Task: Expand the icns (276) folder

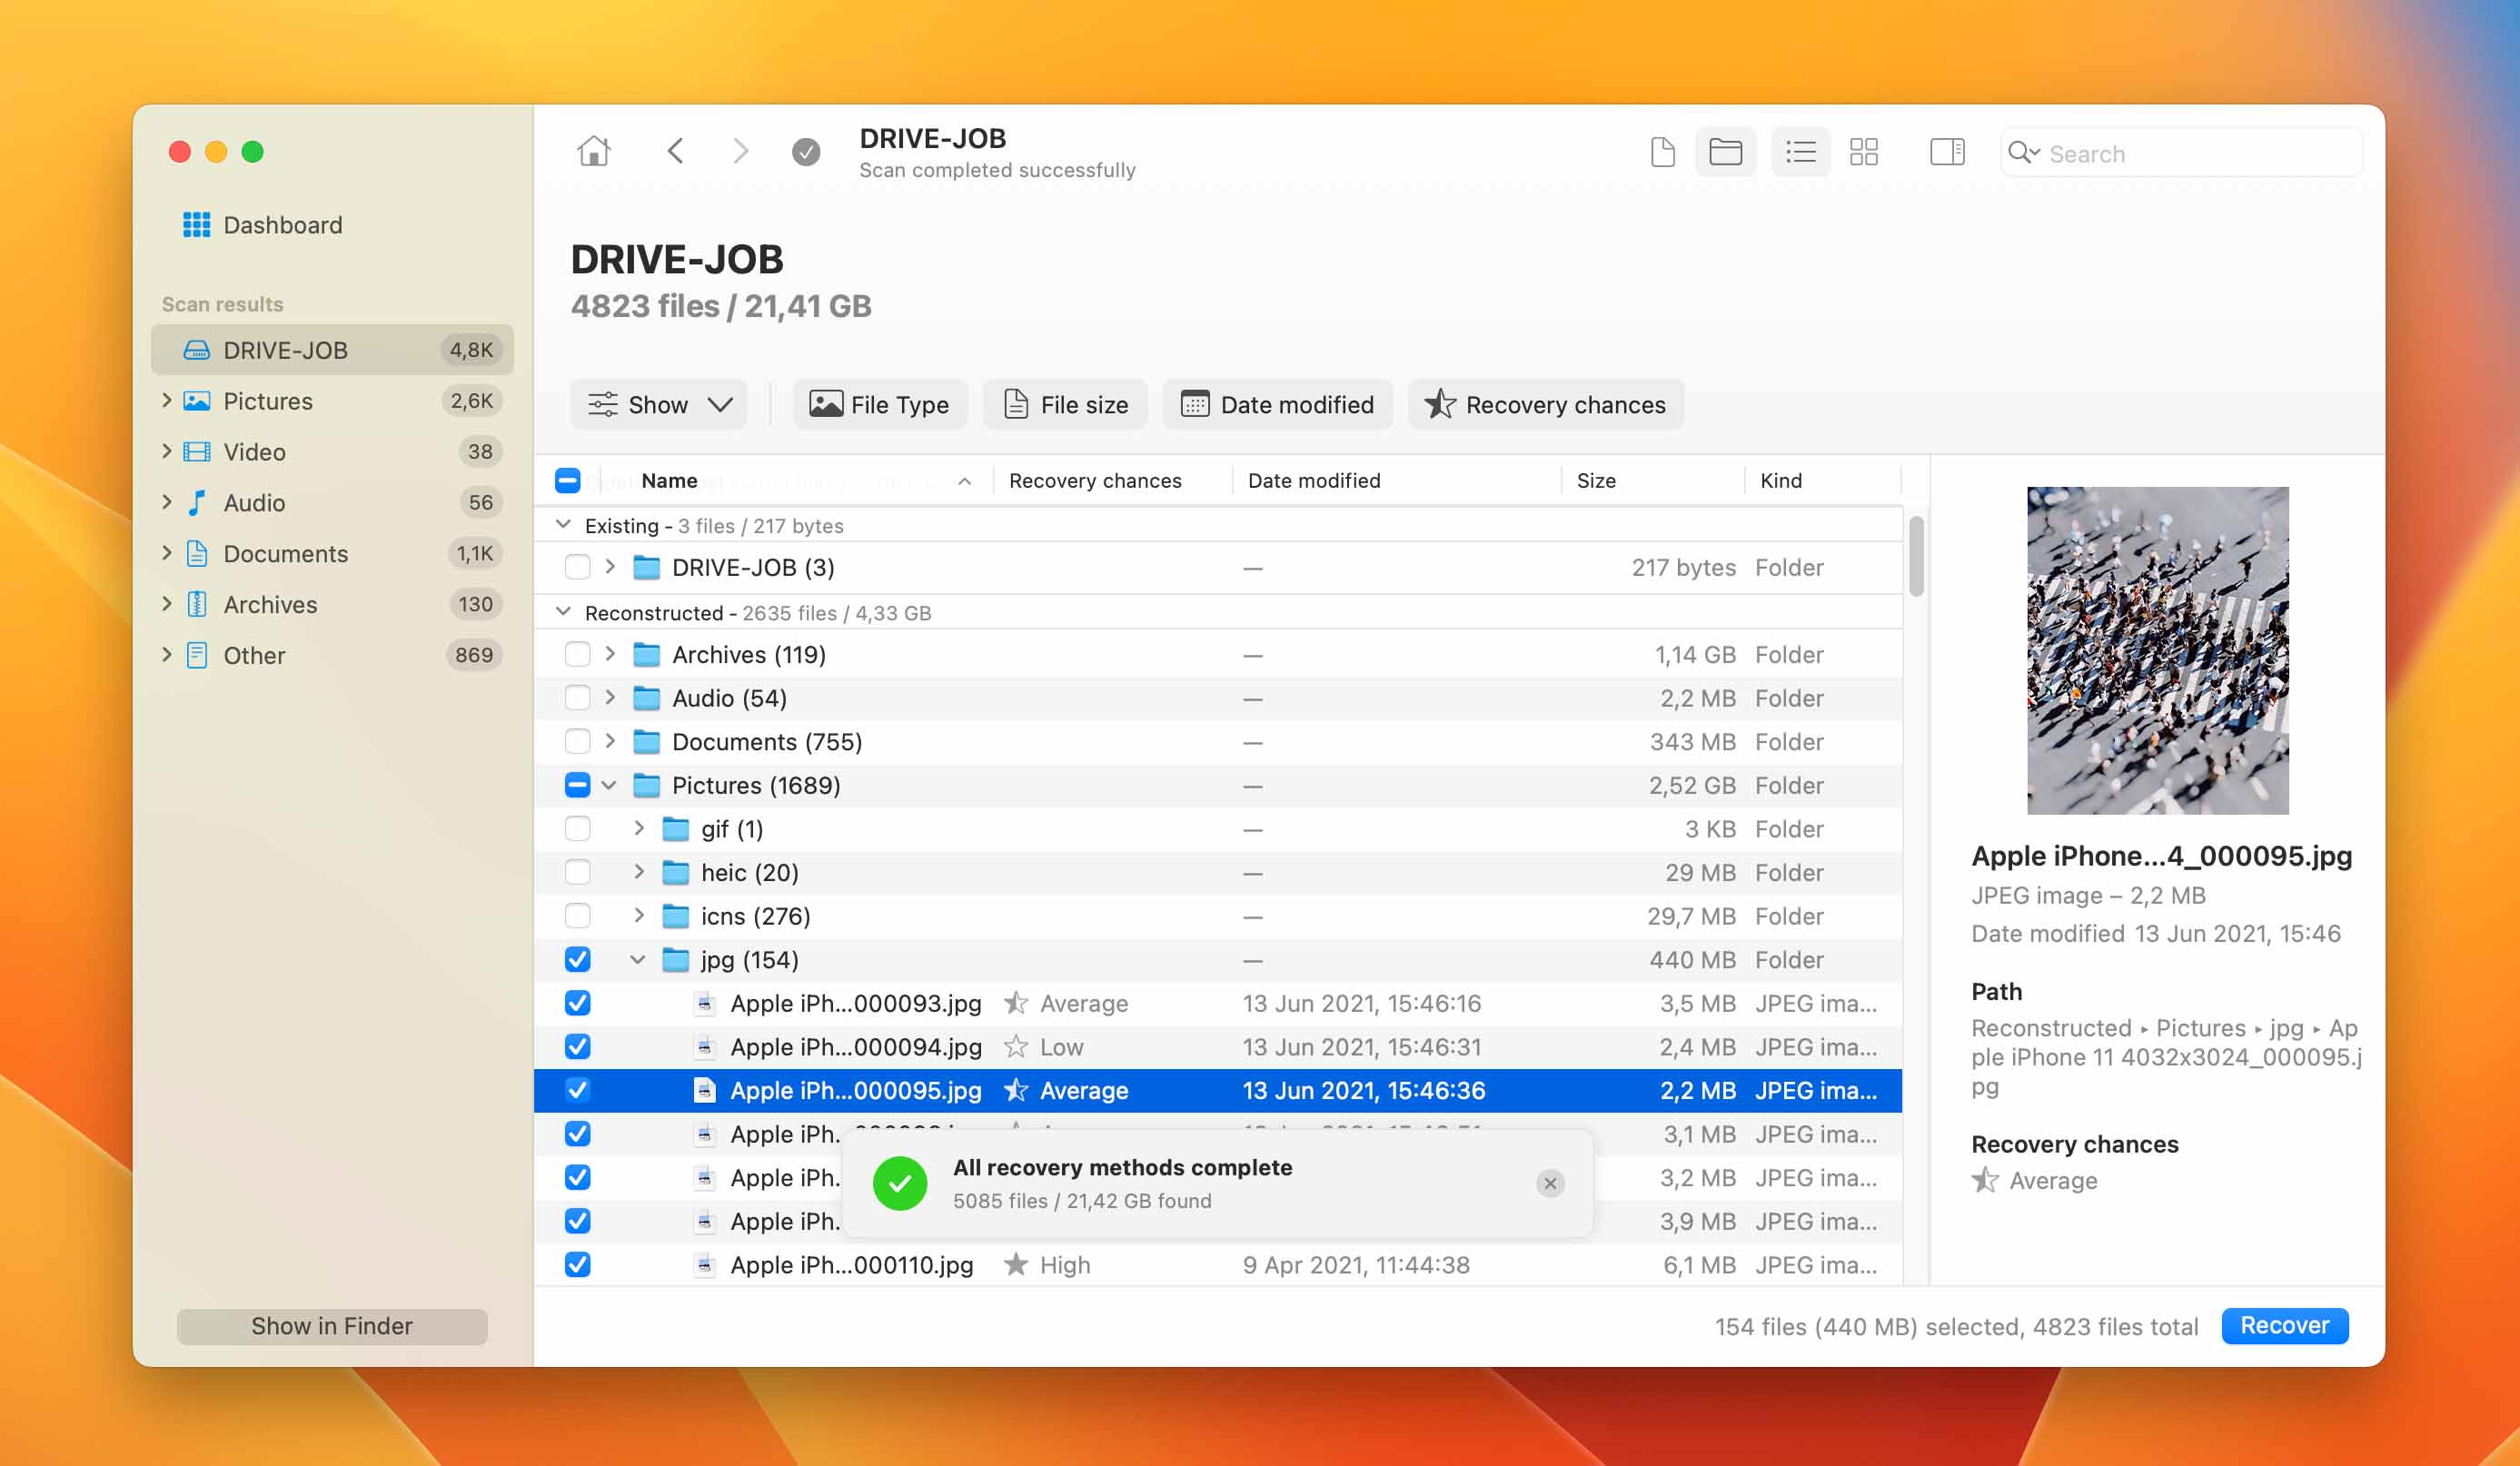Action: tap(639, 916)
